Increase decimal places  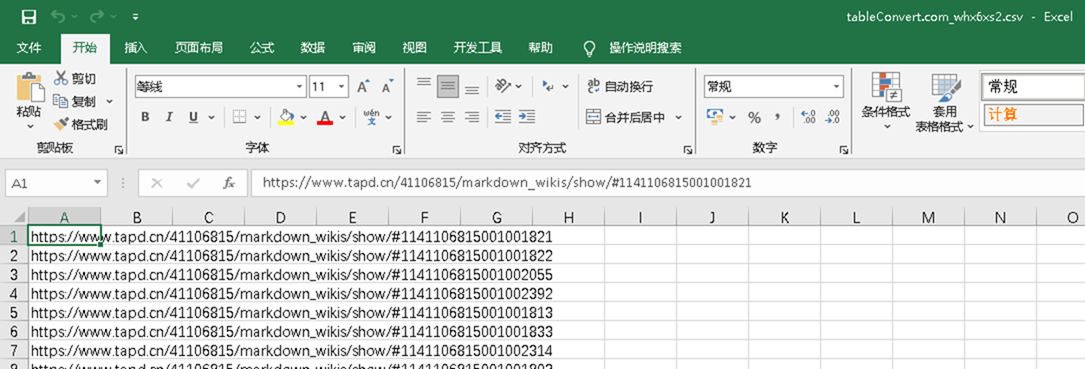click(x=808, y=117)
